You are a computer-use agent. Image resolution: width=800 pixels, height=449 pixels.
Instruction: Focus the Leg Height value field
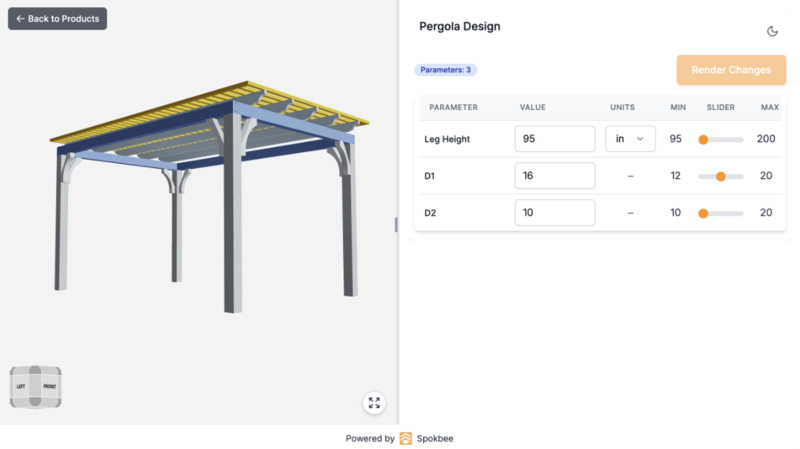(554, 139)
